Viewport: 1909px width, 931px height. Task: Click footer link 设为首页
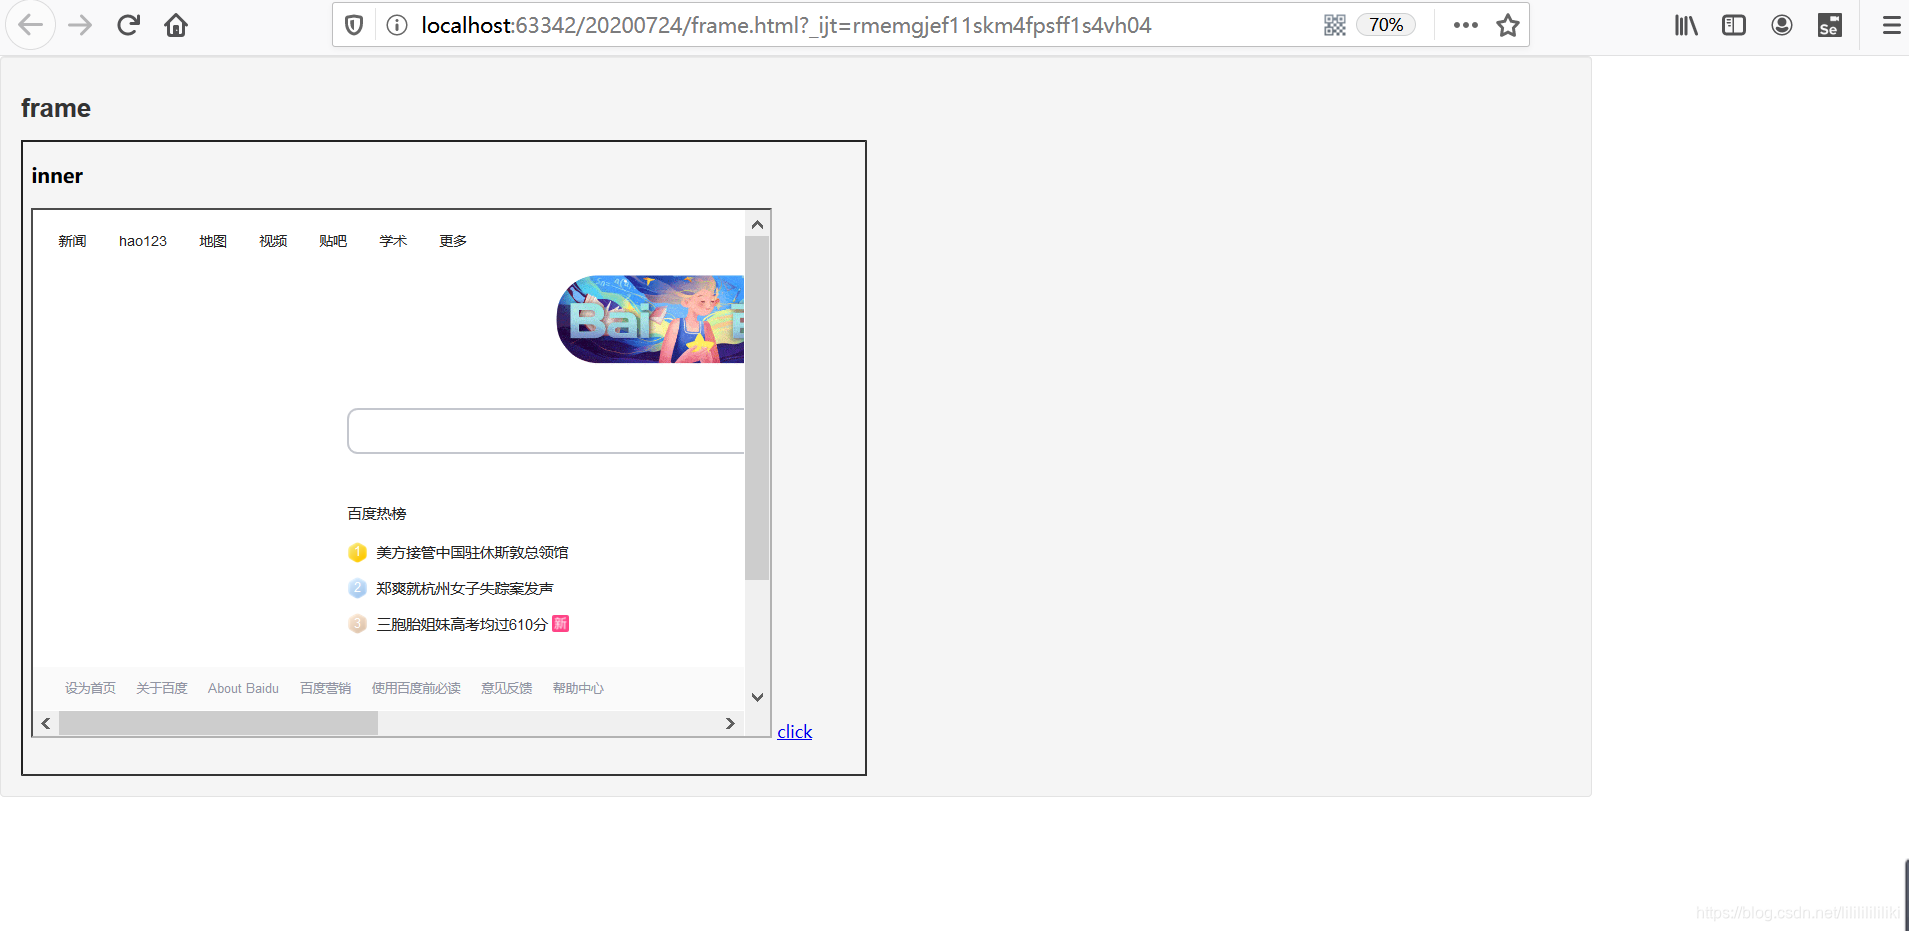coord(90,688)
